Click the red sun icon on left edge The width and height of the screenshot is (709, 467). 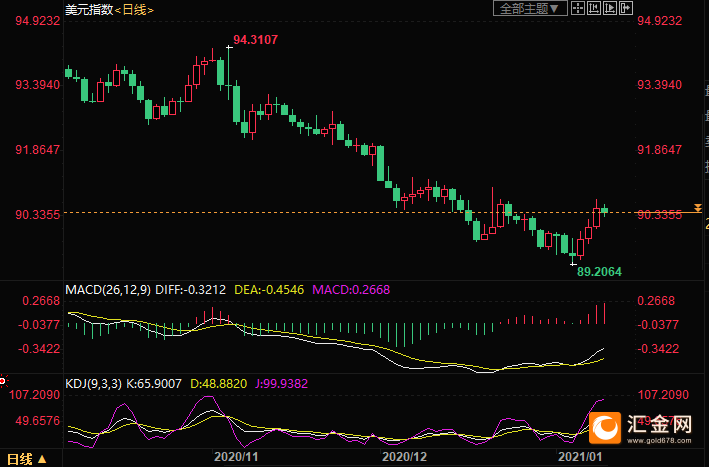pyautogui.click(x=3, y=382)
